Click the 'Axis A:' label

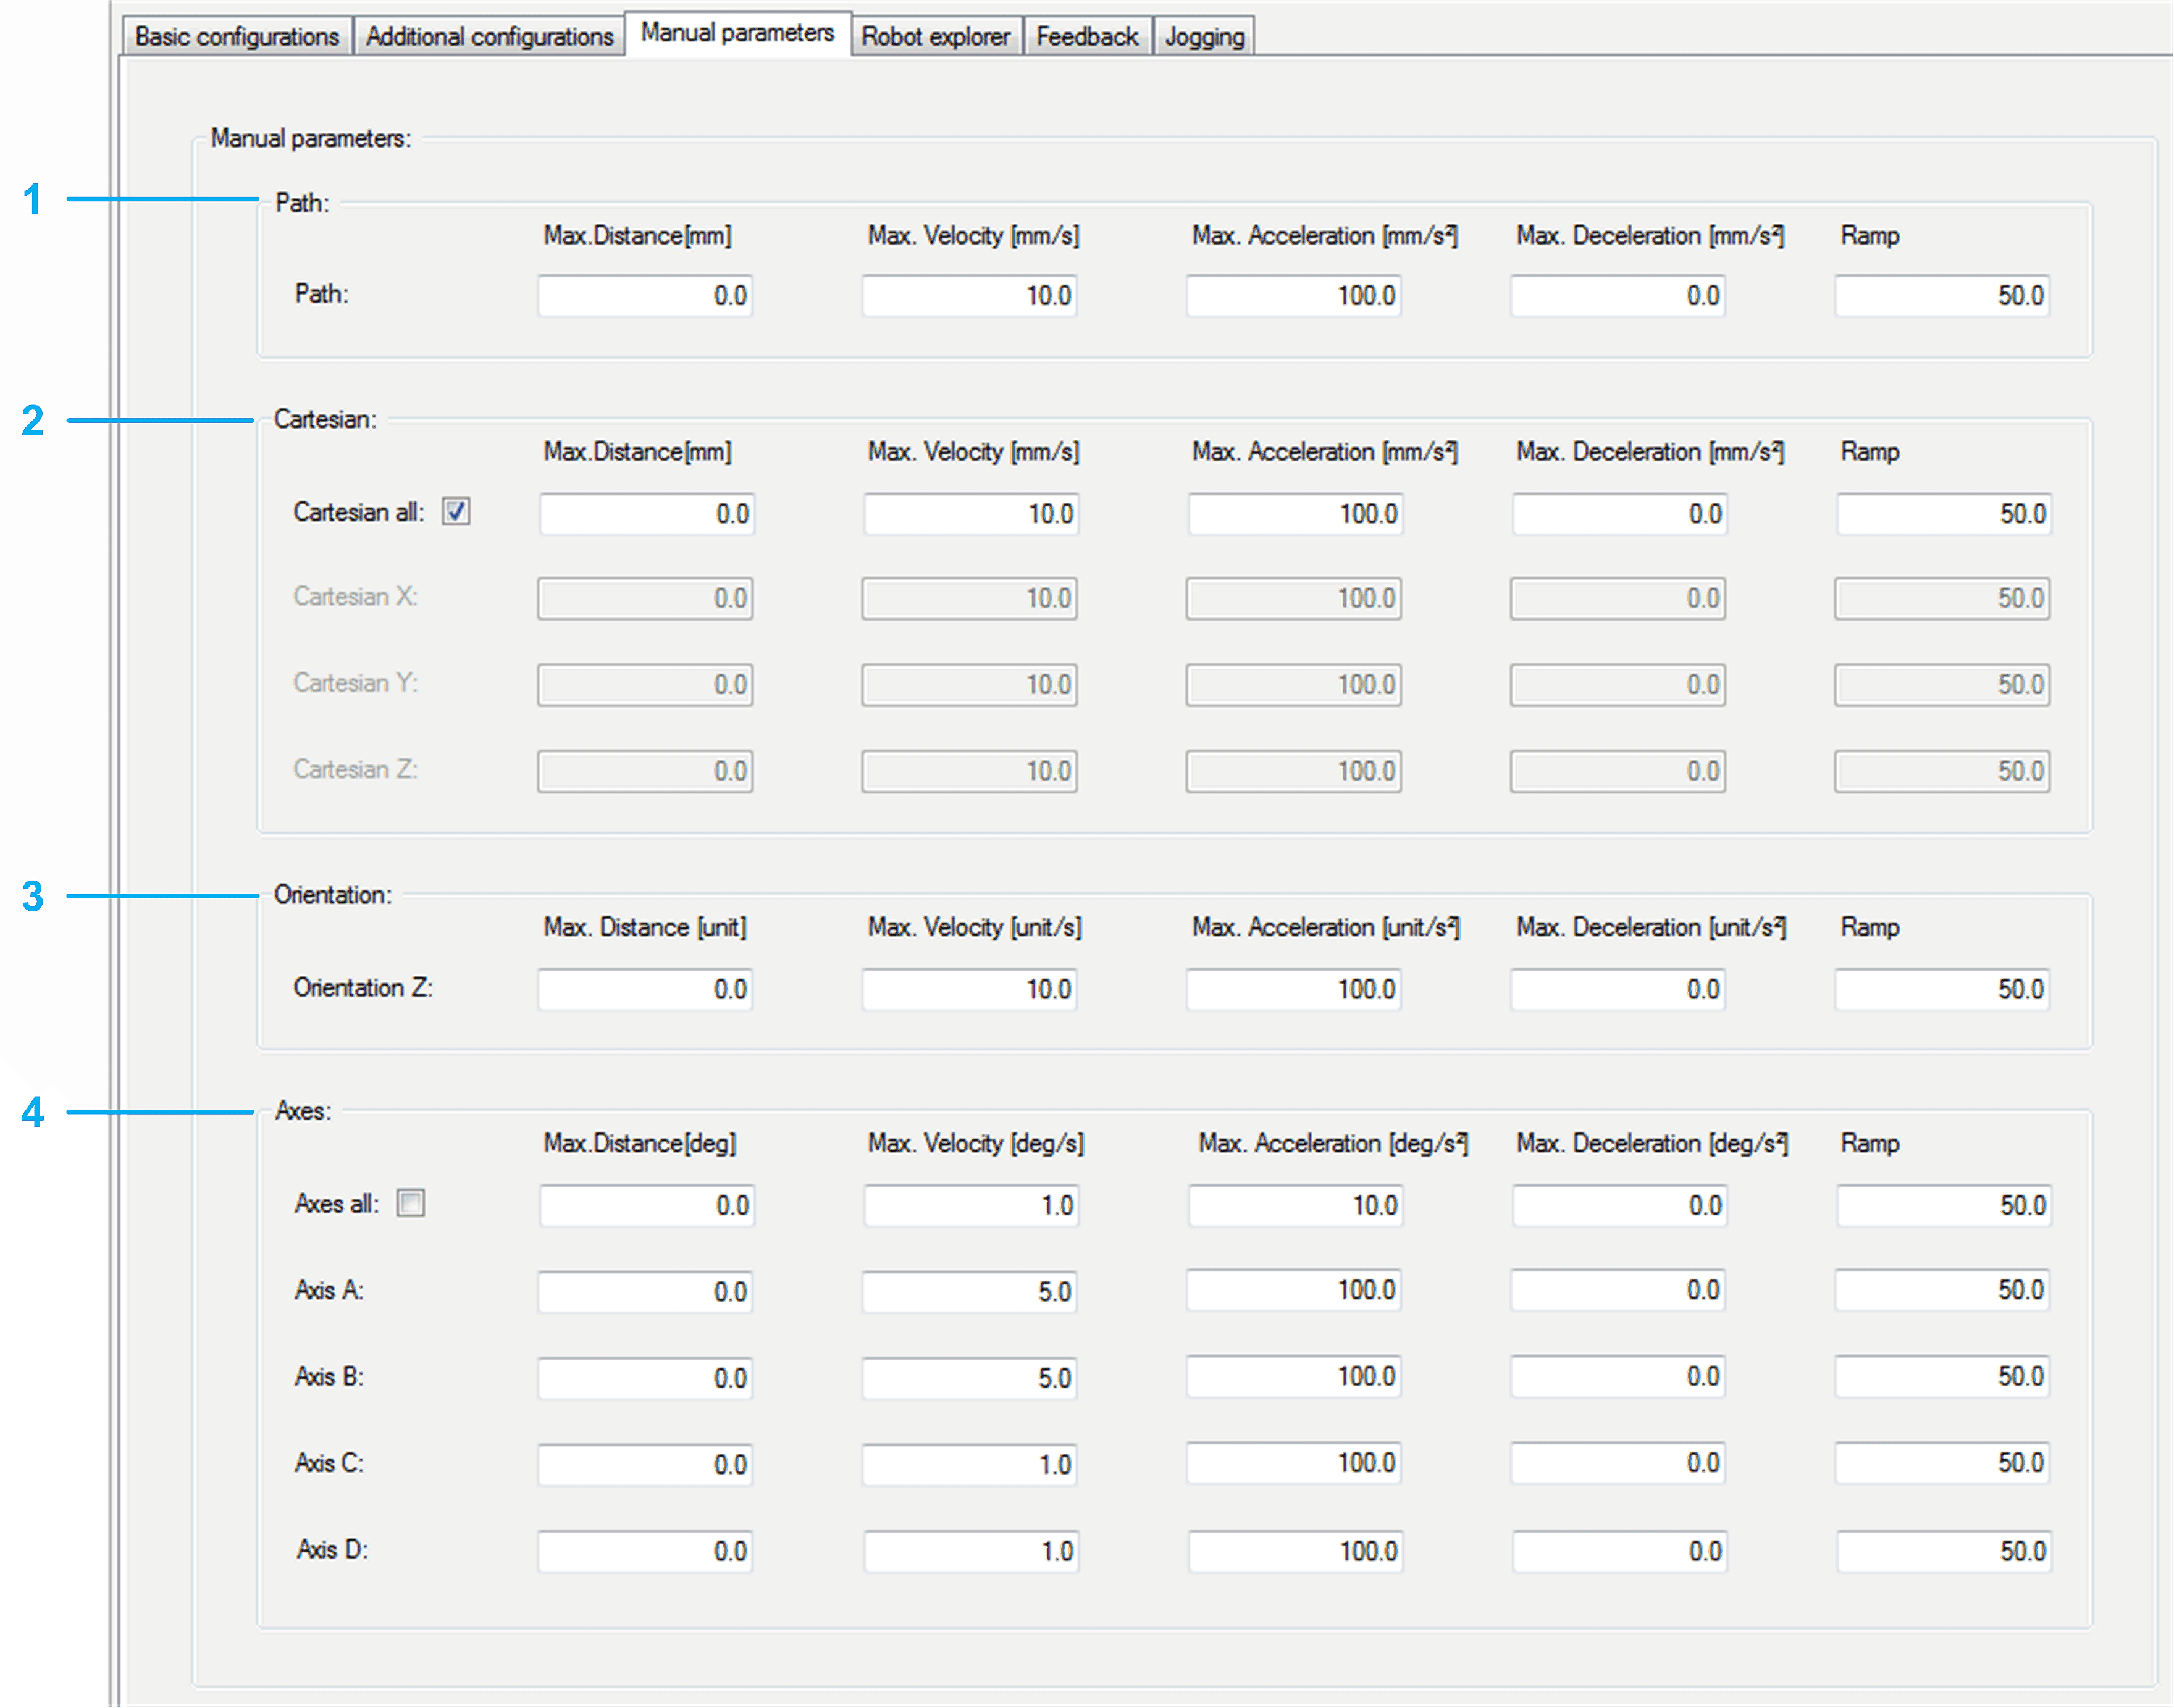pos(328,1290)
